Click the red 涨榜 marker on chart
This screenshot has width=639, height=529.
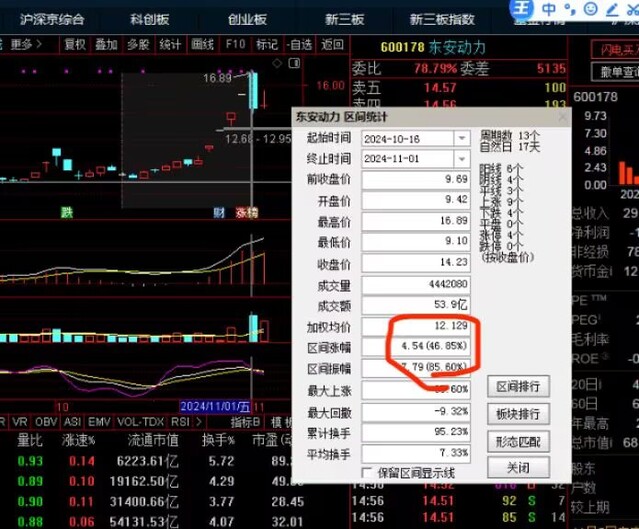click(x=247, y=212)
